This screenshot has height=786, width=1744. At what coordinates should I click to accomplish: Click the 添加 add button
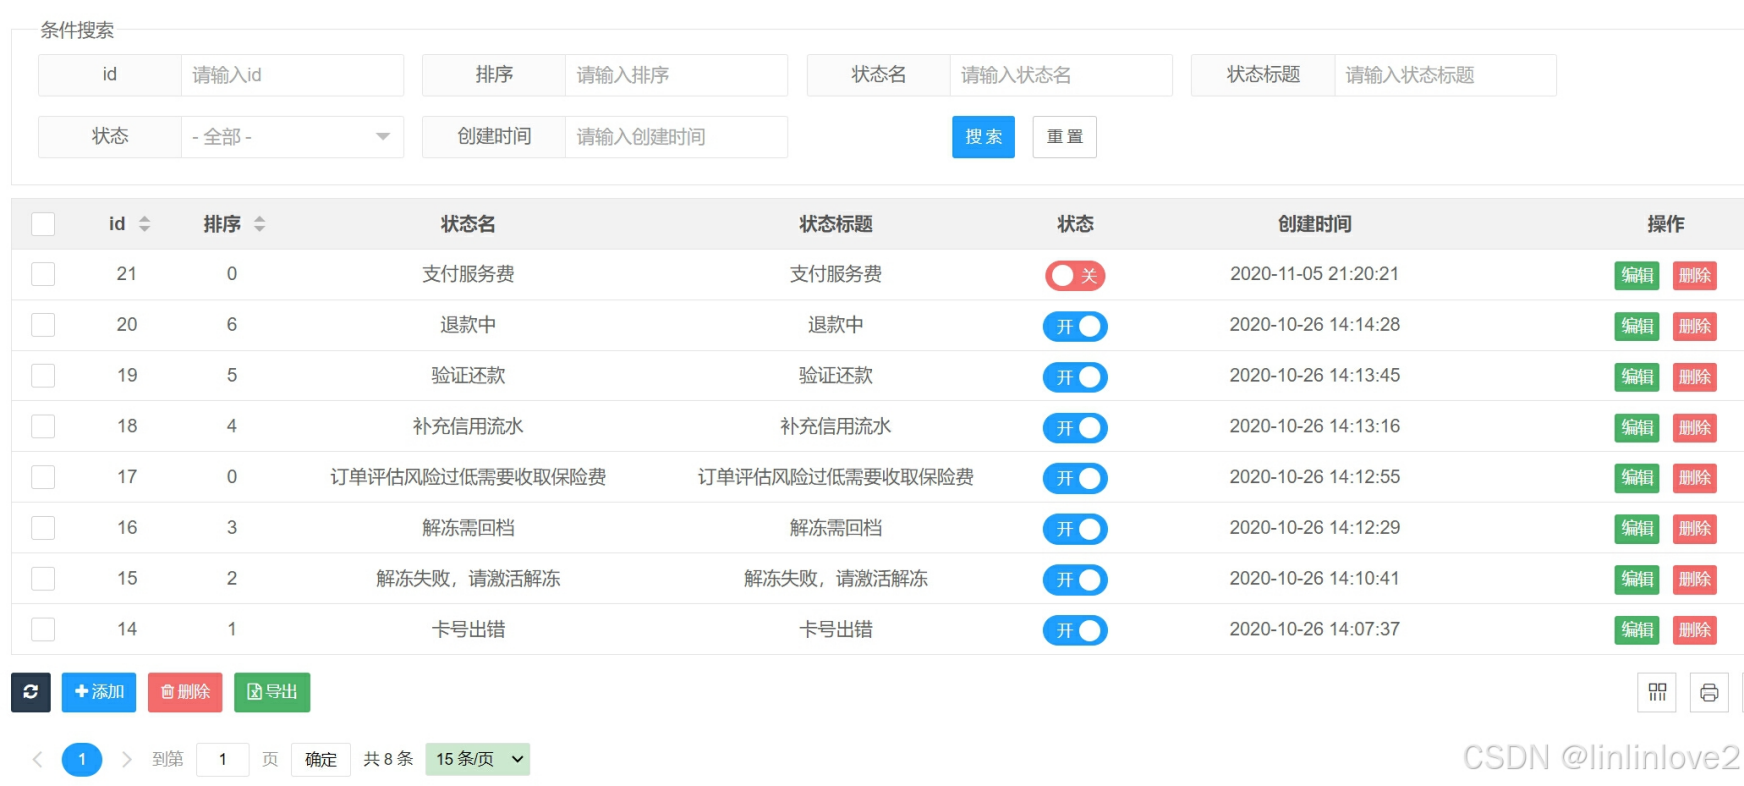pyautogui.click(x=99, y=692)
